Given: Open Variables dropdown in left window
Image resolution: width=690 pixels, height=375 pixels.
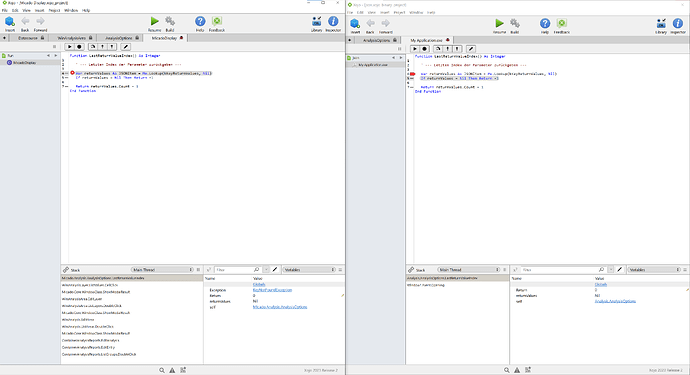Looking at the screenshot, I should pos(309,269).
